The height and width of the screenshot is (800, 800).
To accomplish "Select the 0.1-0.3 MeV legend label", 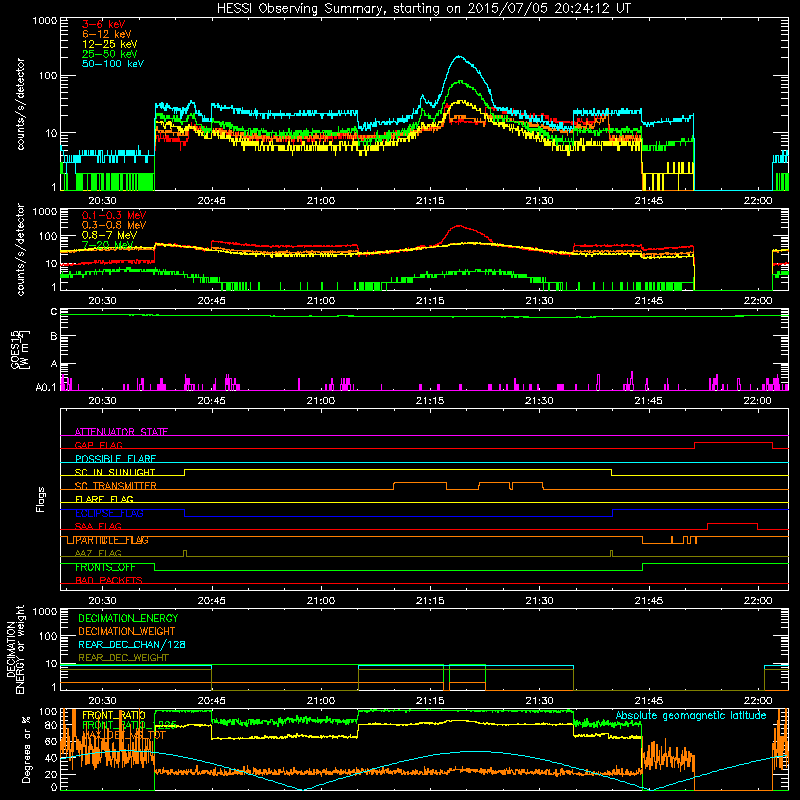I will 114,215.
